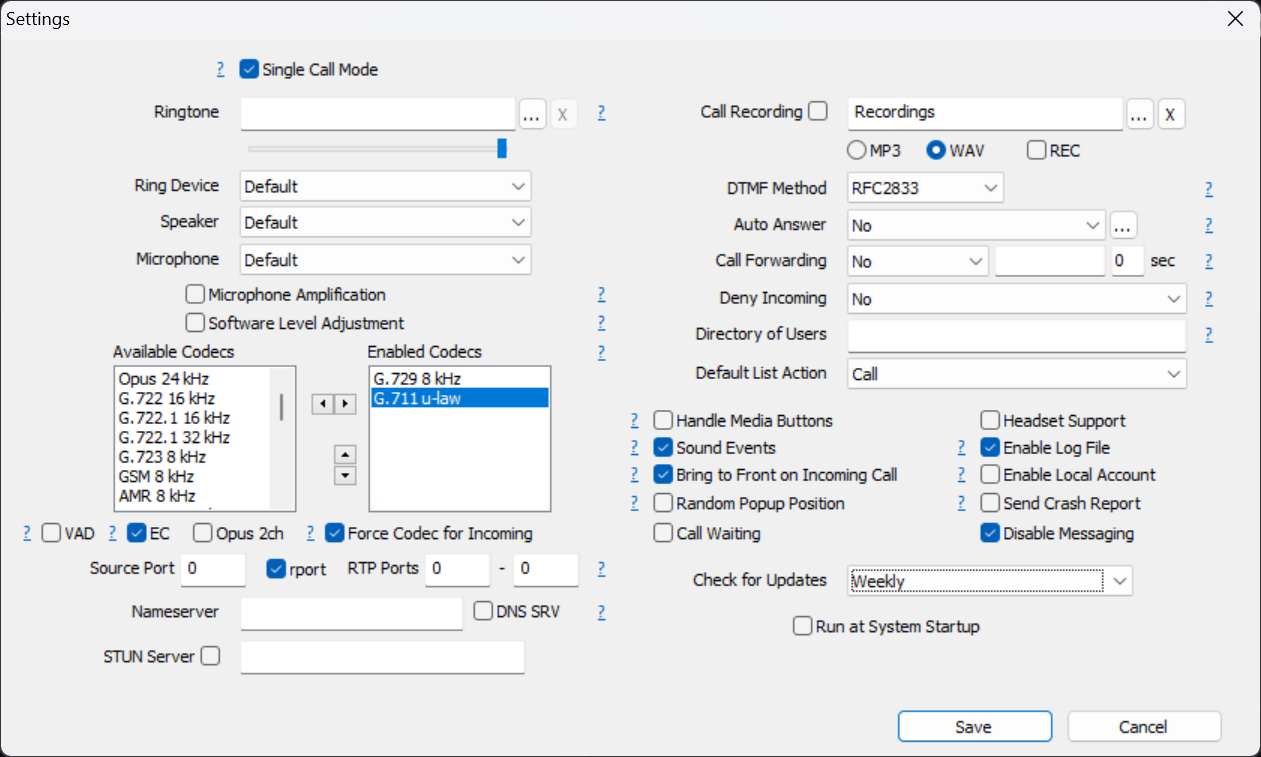Browse for the Recordings folder
This screenshot has width=1261, height=757.
click(x=1139, y=114)
